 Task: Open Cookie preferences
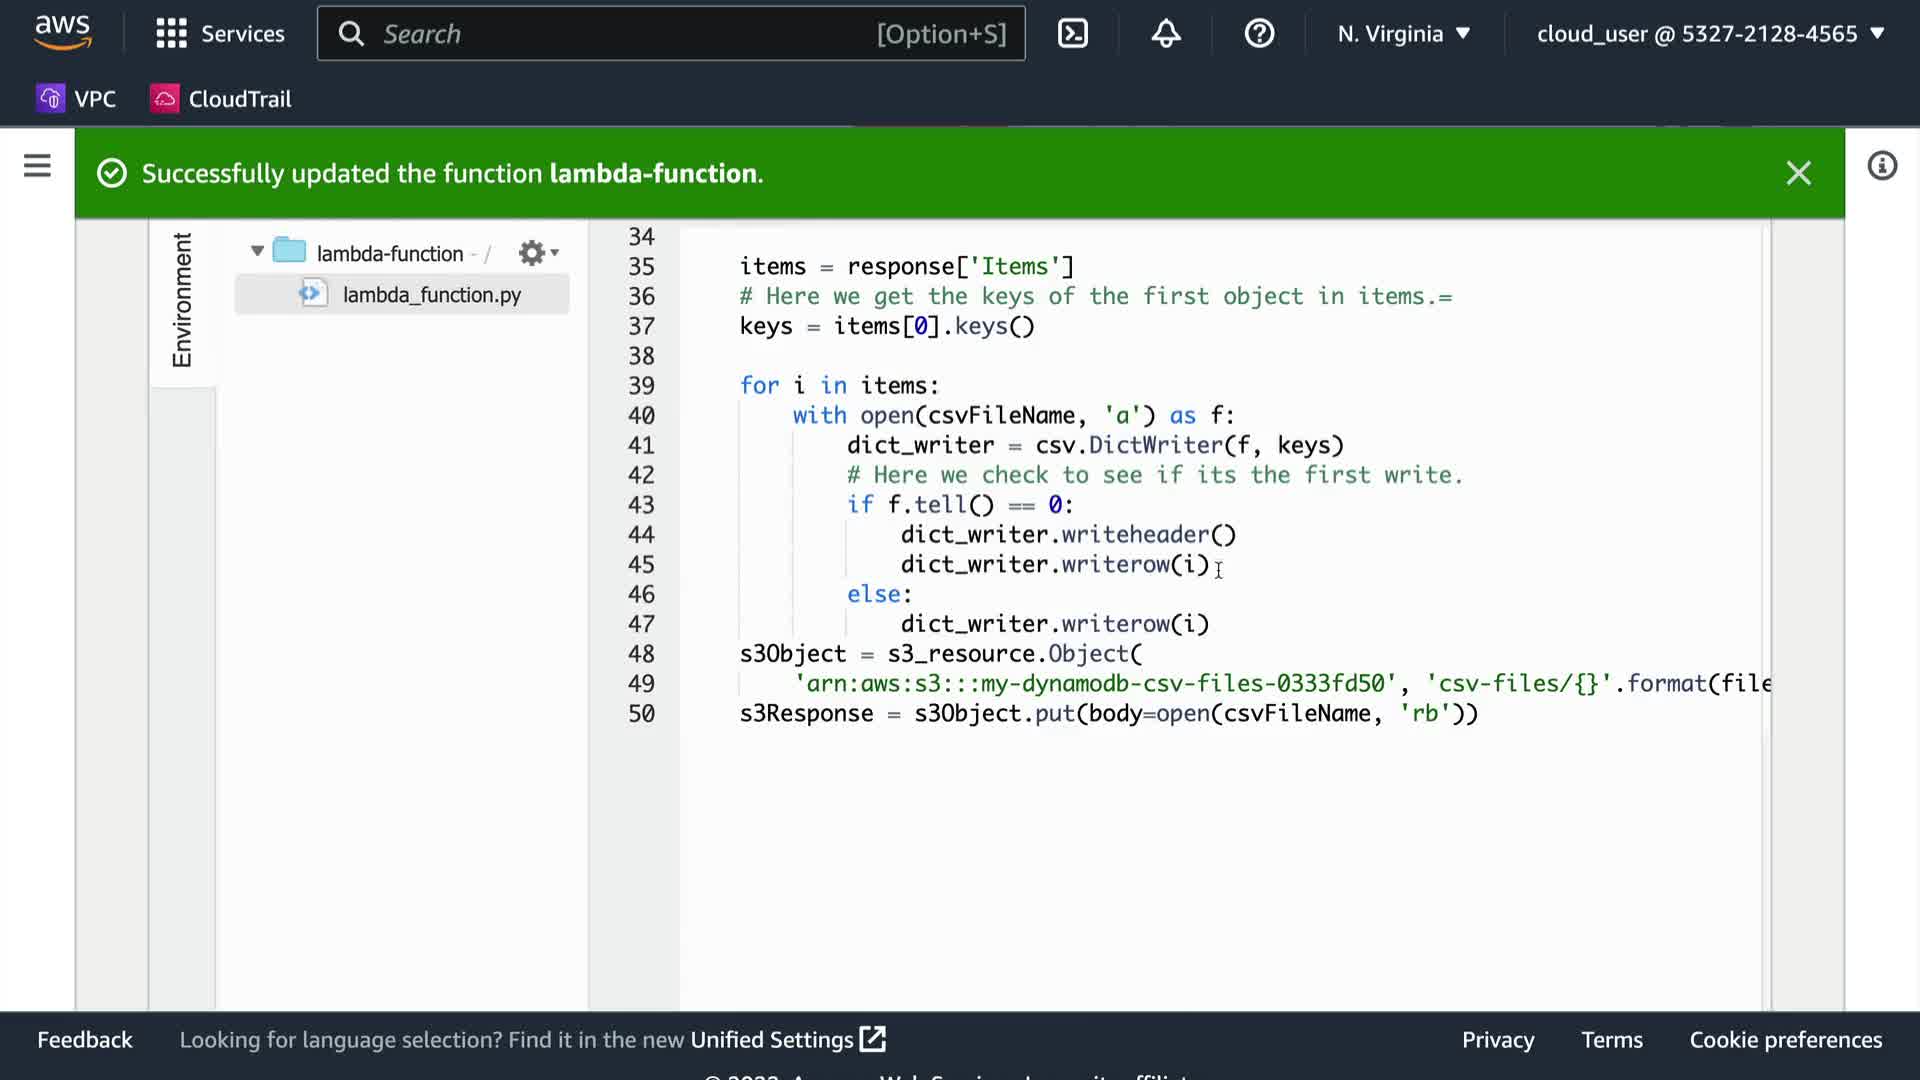coord(1785,1040)
